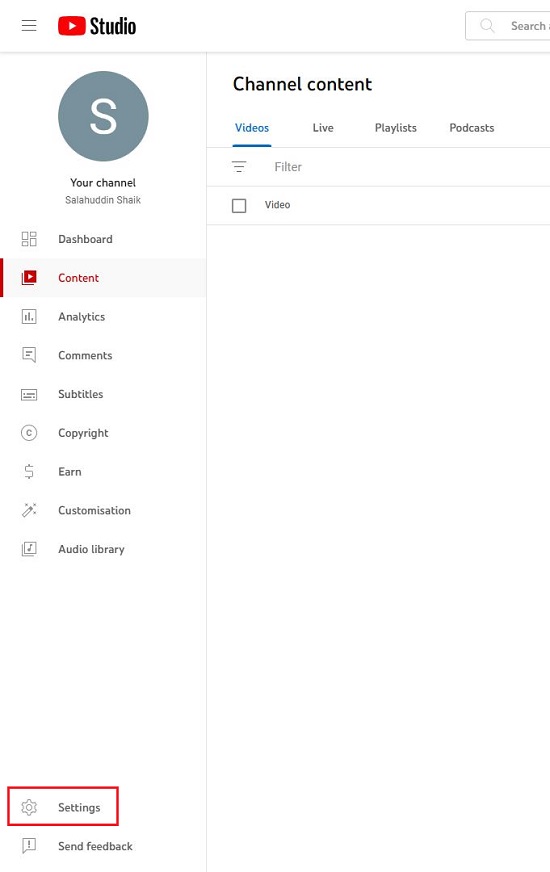The width and height of the screenshot is (550, 872).
Task: Open the filter list icon
Action: pyautogui.click(x=239, y=166)
